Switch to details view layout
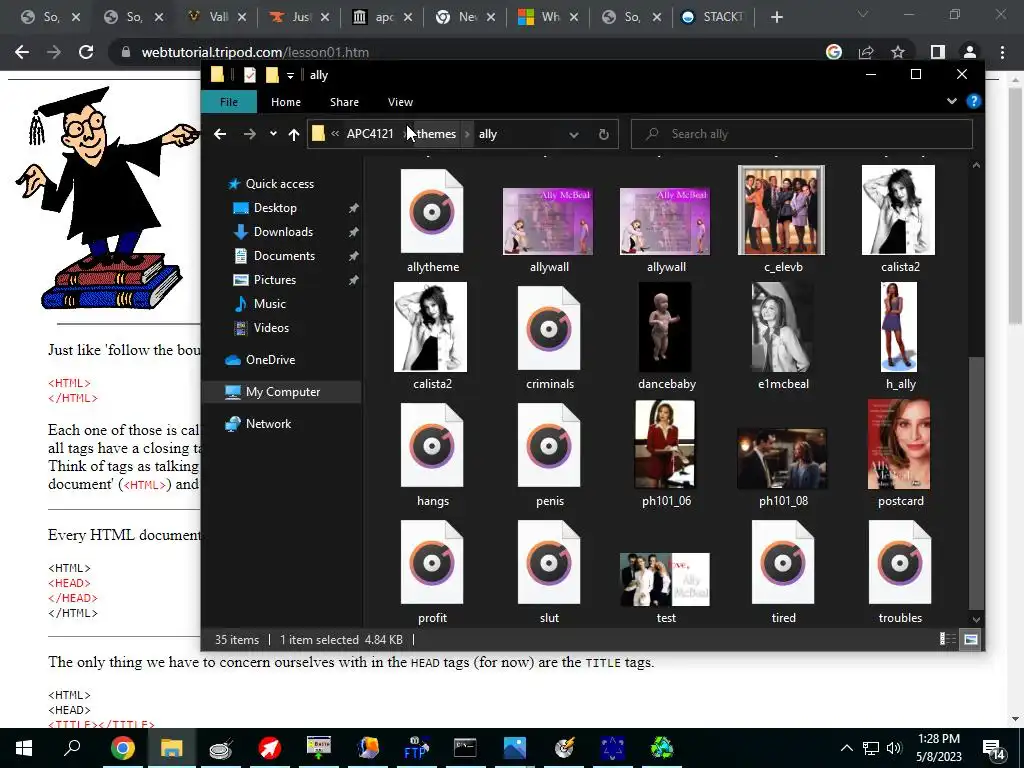 [x=948, y=639]
